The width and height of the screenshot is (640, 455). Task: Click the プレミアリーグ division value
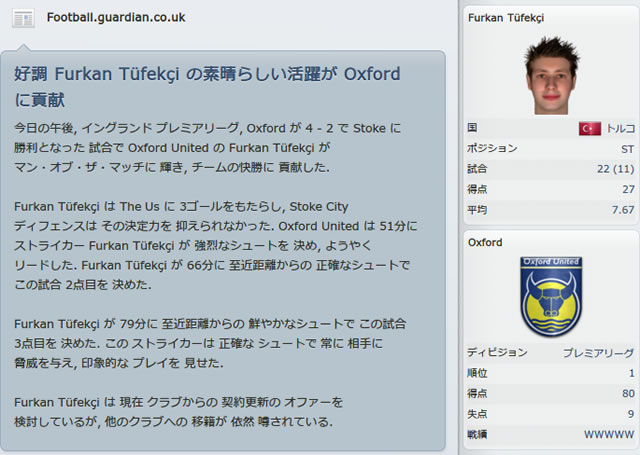click(x=598, y=353)
